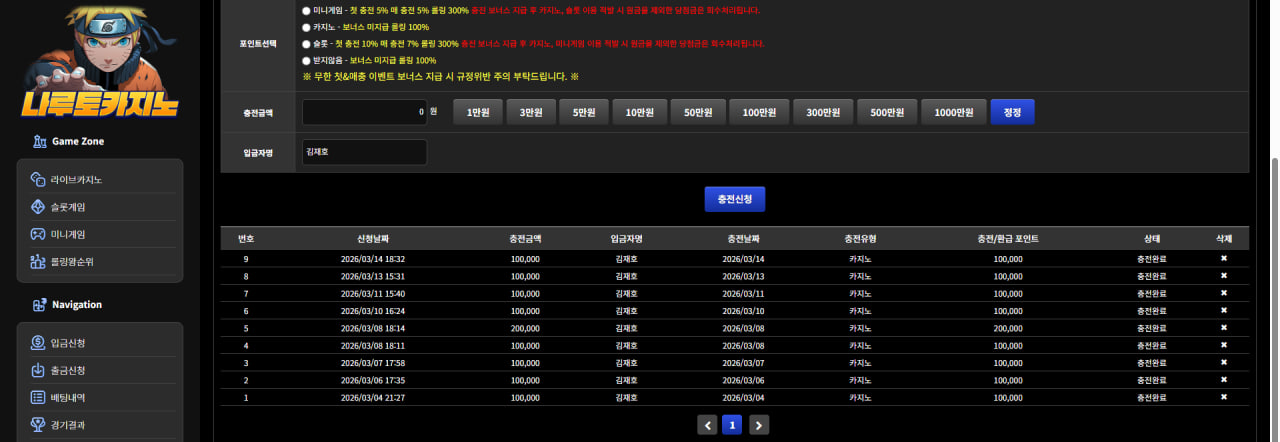Choose the 카지노 bonus radio option

tap(306, 27)
